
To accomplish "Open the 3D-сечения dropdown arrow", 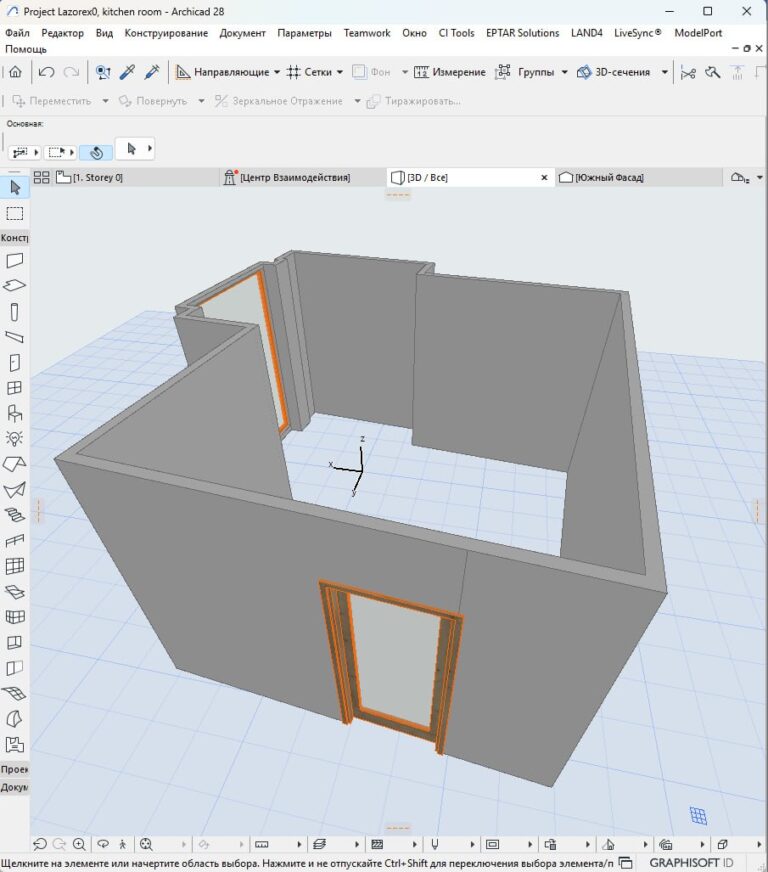I will point(665,72).
